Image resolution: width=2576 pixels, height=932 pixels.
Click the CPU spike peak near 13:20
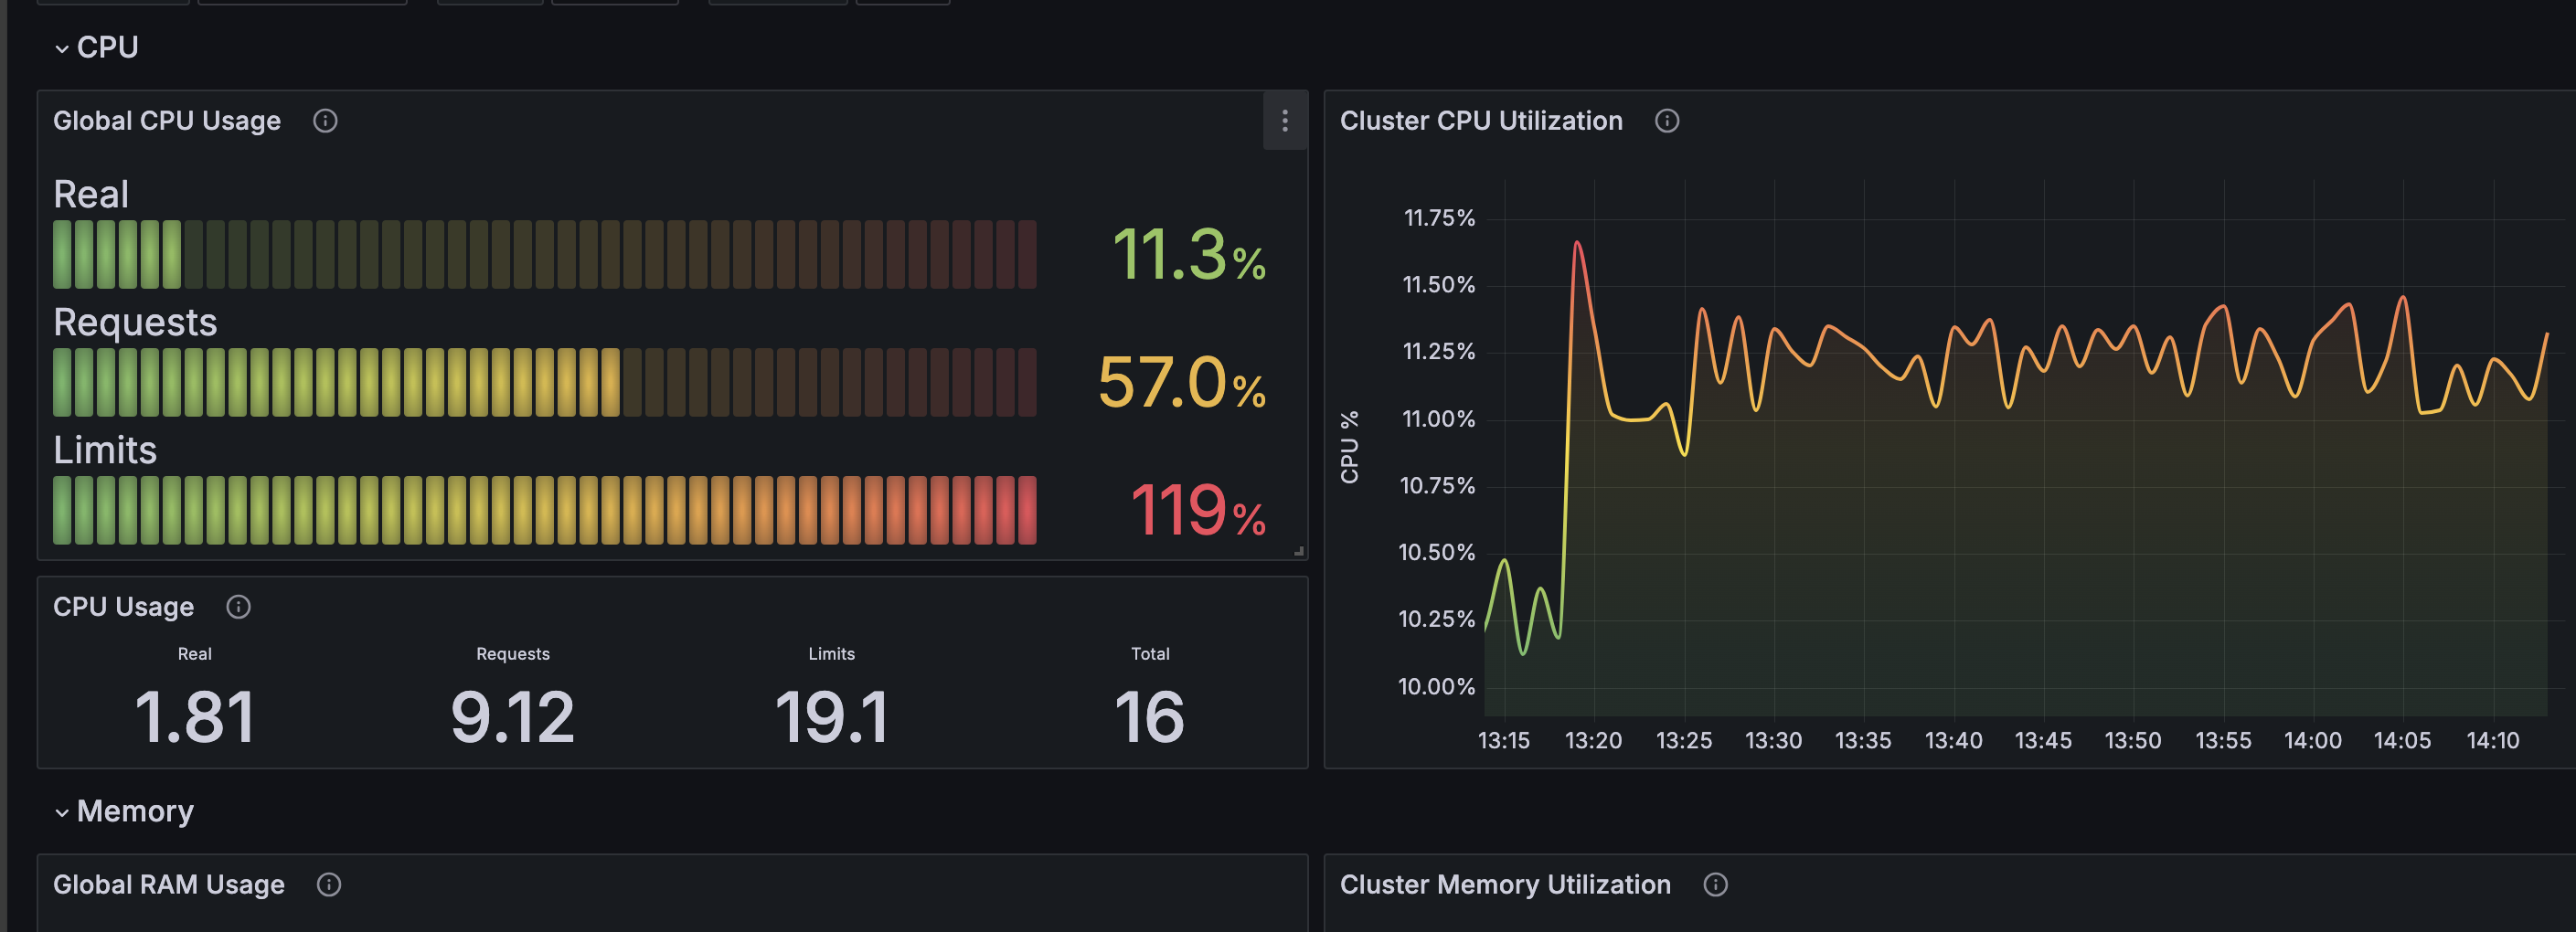tap(1577, 242)
